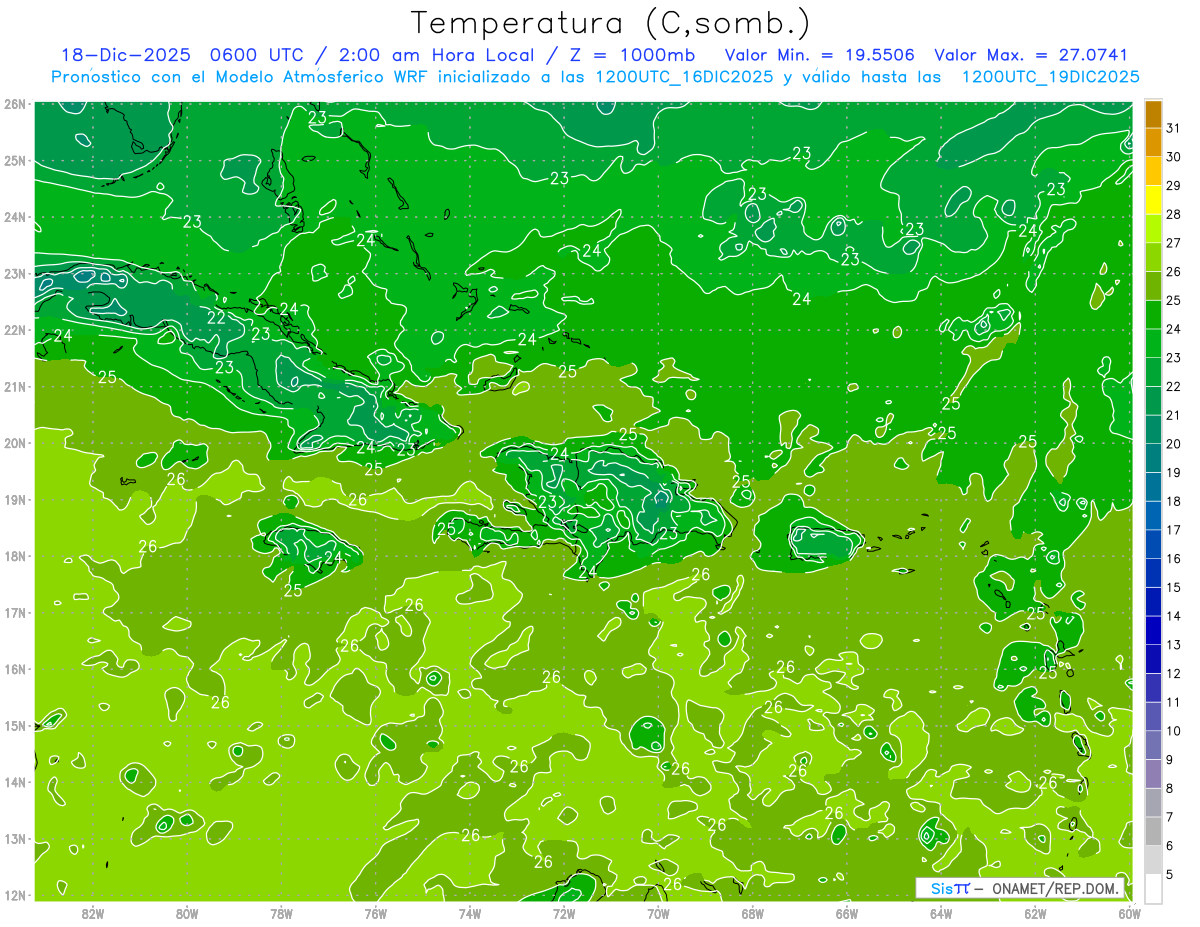The image size is (1200, 927).
Task: Click the '82W' longitude axis label
Action: 93,913
